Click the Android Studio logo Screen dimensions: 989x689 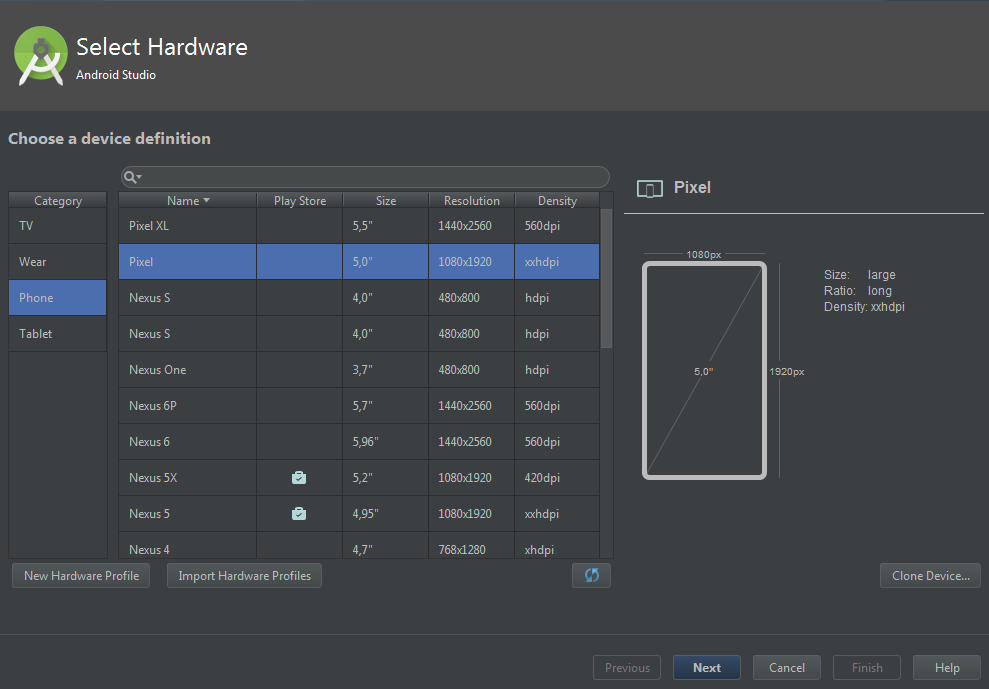pyautogui.click(x=41, y=55)
